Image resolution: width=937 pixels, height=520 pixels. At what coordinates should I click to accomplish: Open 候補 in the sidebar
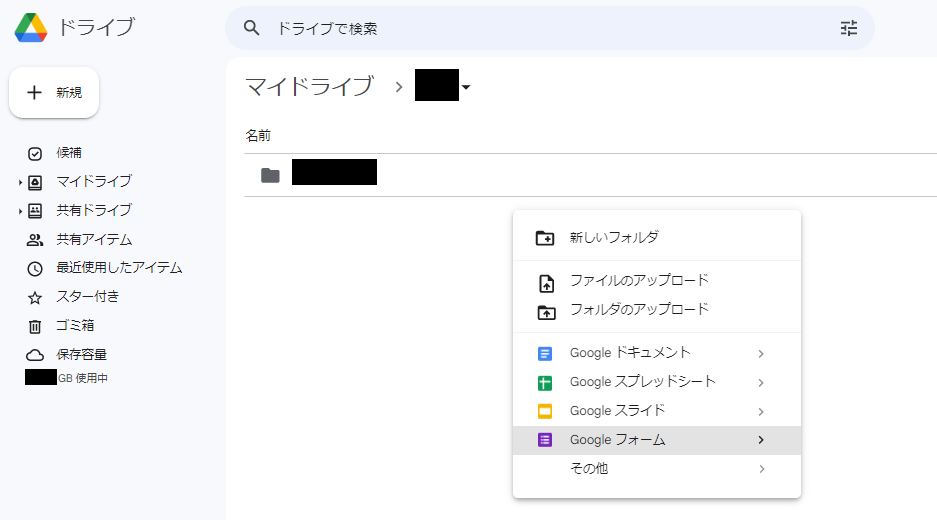pyautogui.click(x=69, y=153)
